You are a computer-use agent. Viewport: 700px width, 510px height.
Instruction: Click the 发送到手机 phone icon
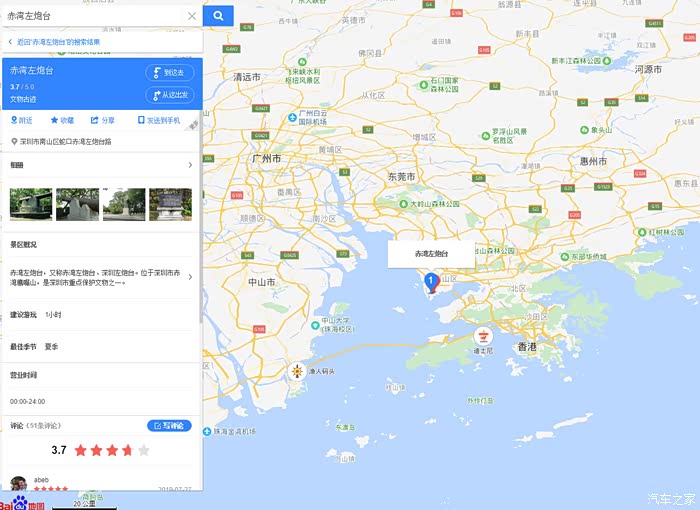[141, 120]
